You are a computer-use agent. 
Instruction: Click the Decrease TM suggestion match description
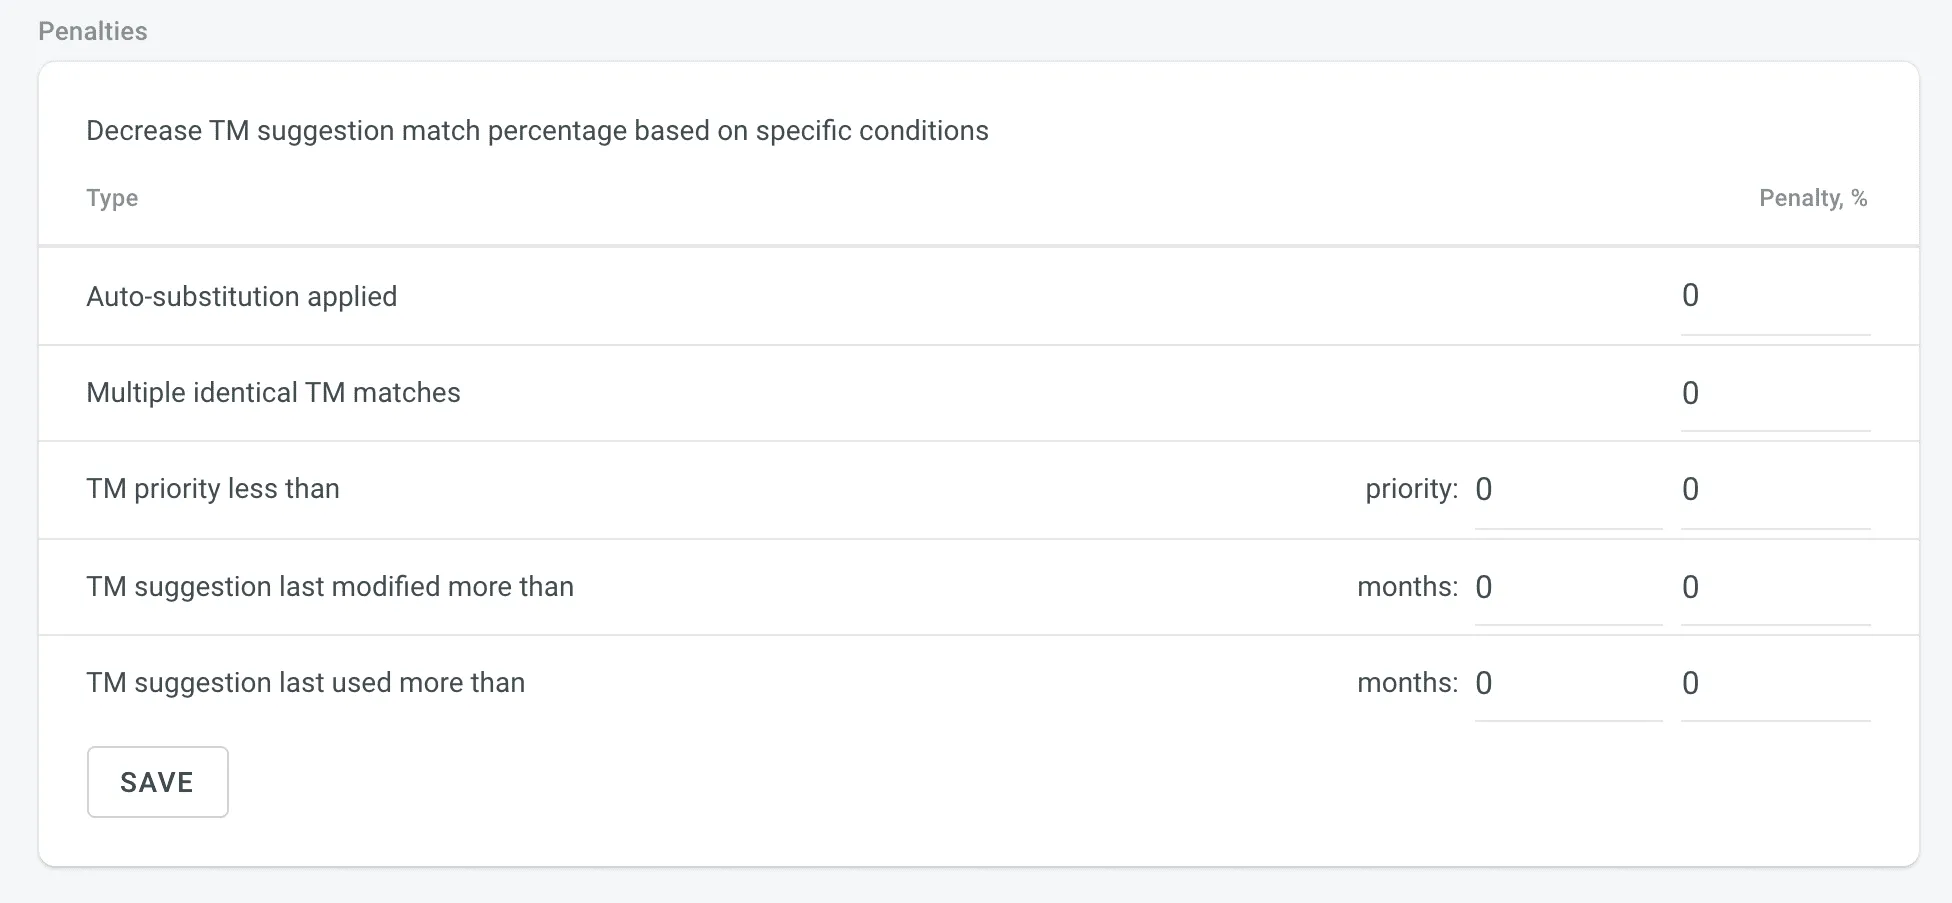tap(537, 131)
